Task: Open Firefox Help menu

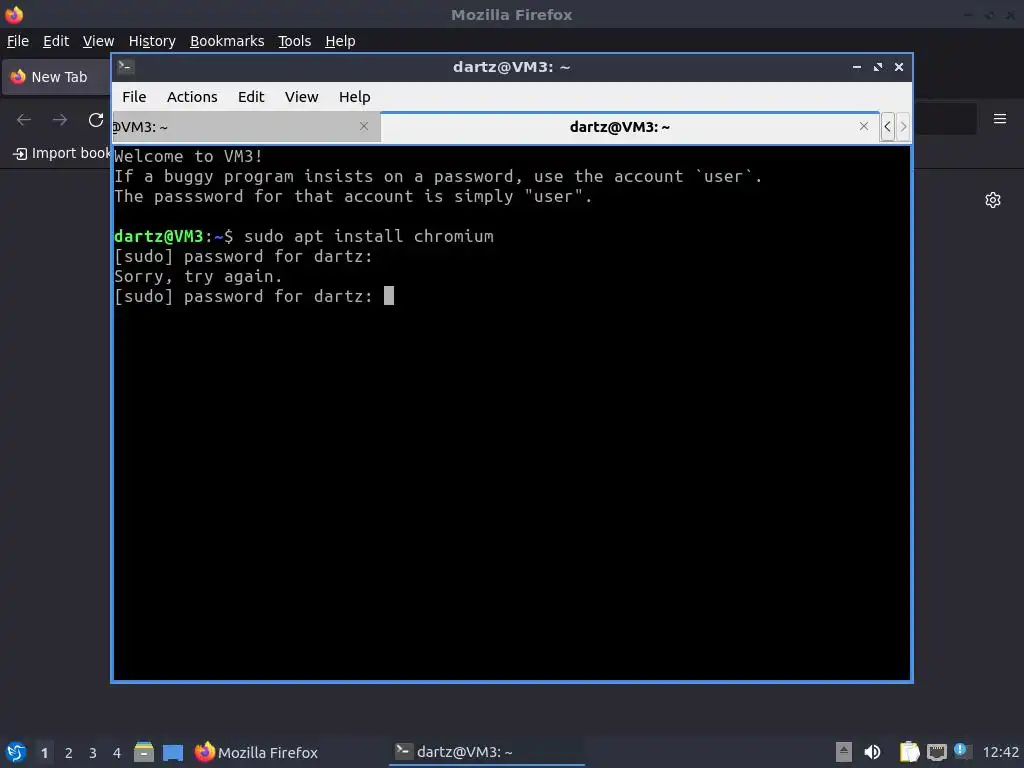Action: pos(340,41)
